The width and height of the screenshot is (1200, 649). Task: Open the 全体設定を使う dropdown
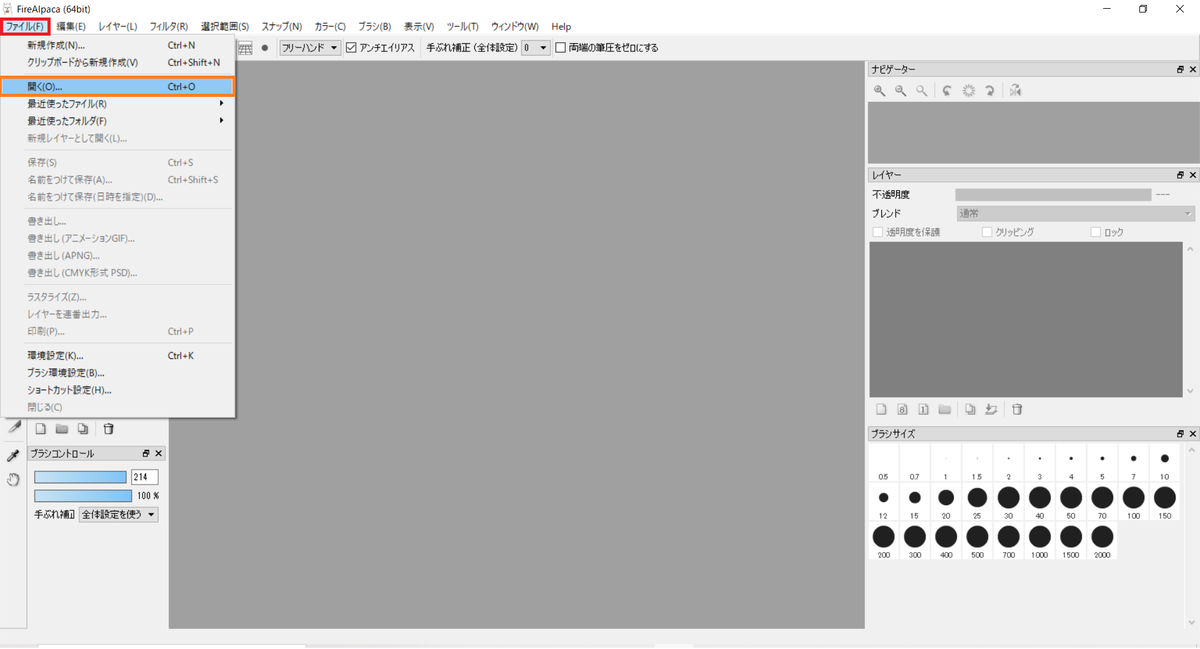[x=119, y=514]
